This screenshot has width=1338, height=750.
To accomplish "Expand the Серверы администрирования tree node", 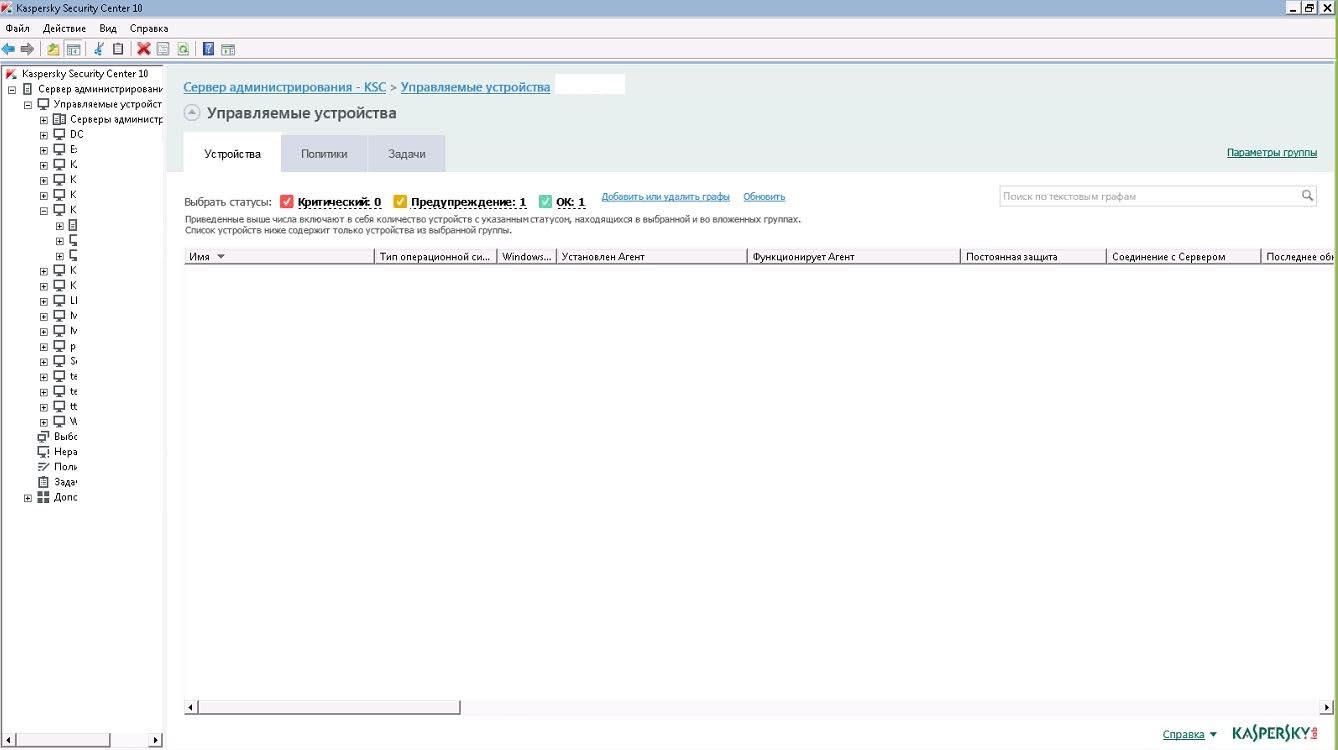I will point(44,120).
